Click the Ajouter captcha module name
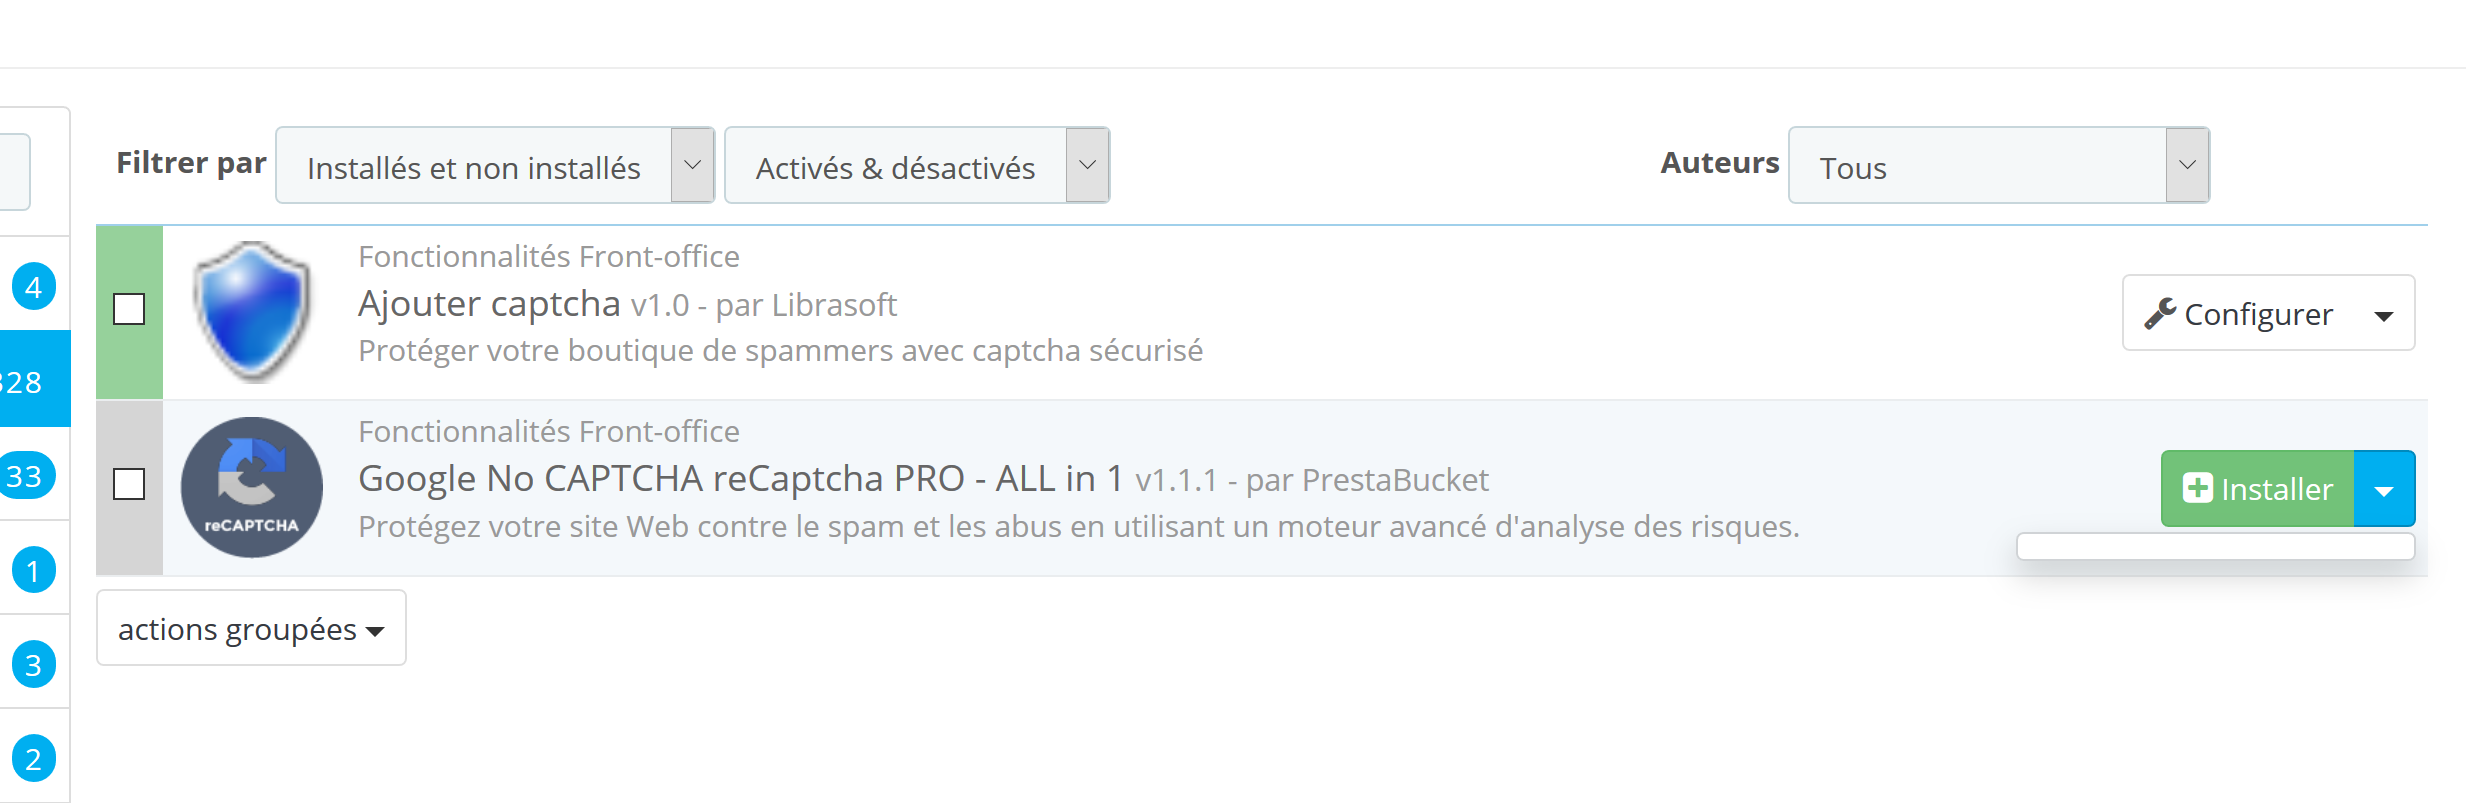 [489, 304]
